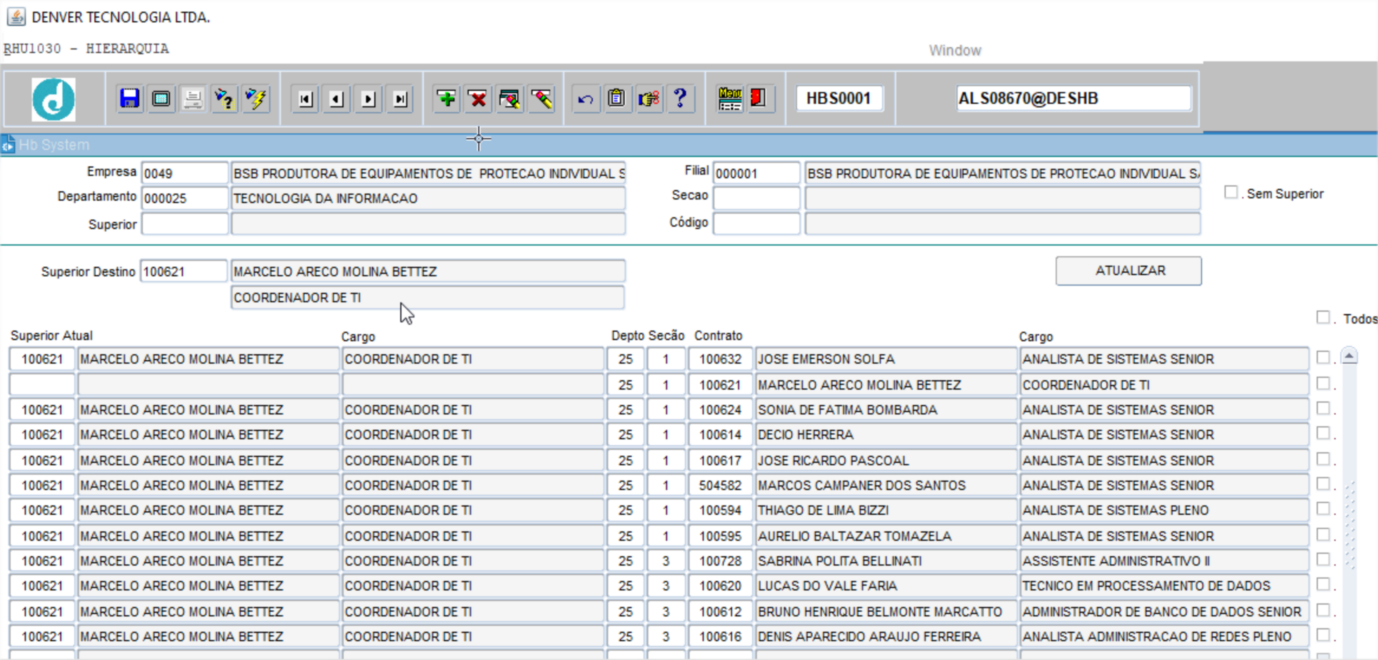Screen dimensions: 1378x660
Task: Click the TECNOLOGIA DA INFORMACAO description
Action: click(x=429, y=198)
